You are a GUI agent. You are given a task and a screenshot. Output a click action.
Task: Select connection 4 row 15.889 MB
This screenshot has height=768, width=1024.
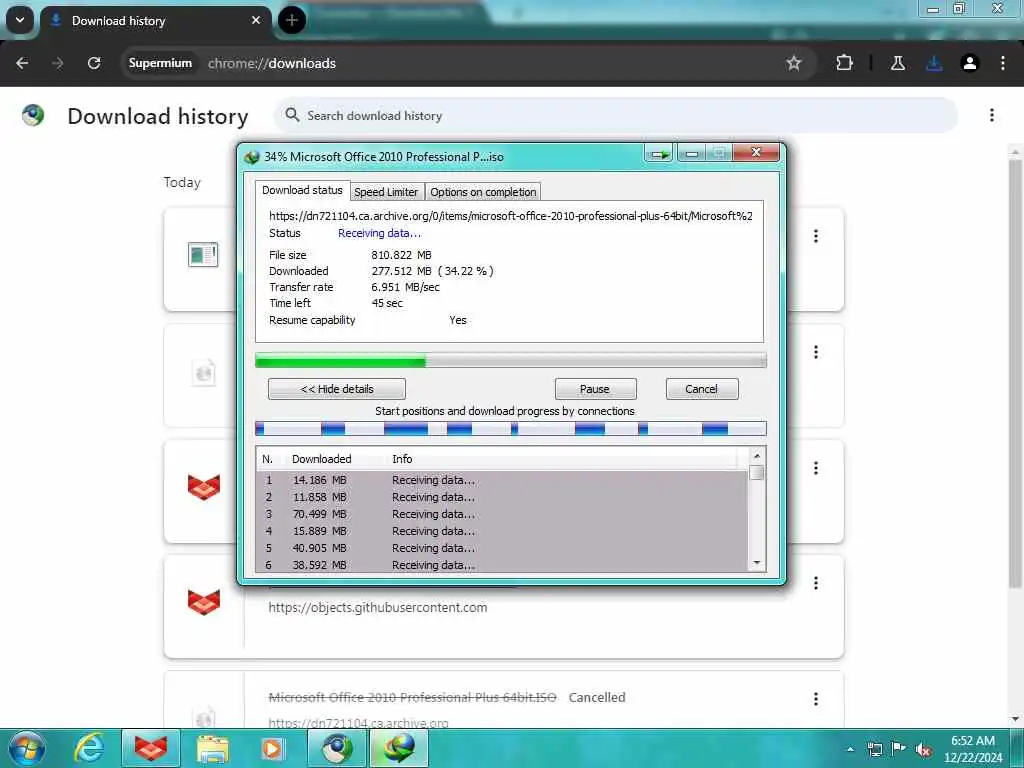(x=502, y=531)
